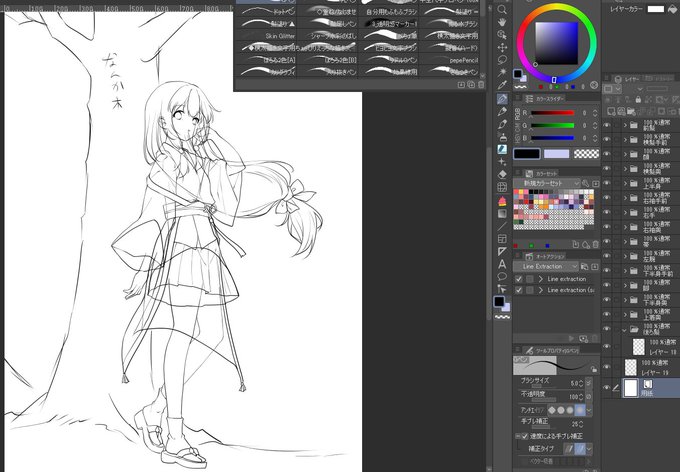Increase the ブラシサイズ value stepper
The height and width of the screenshot is (472, 680).
581,382
